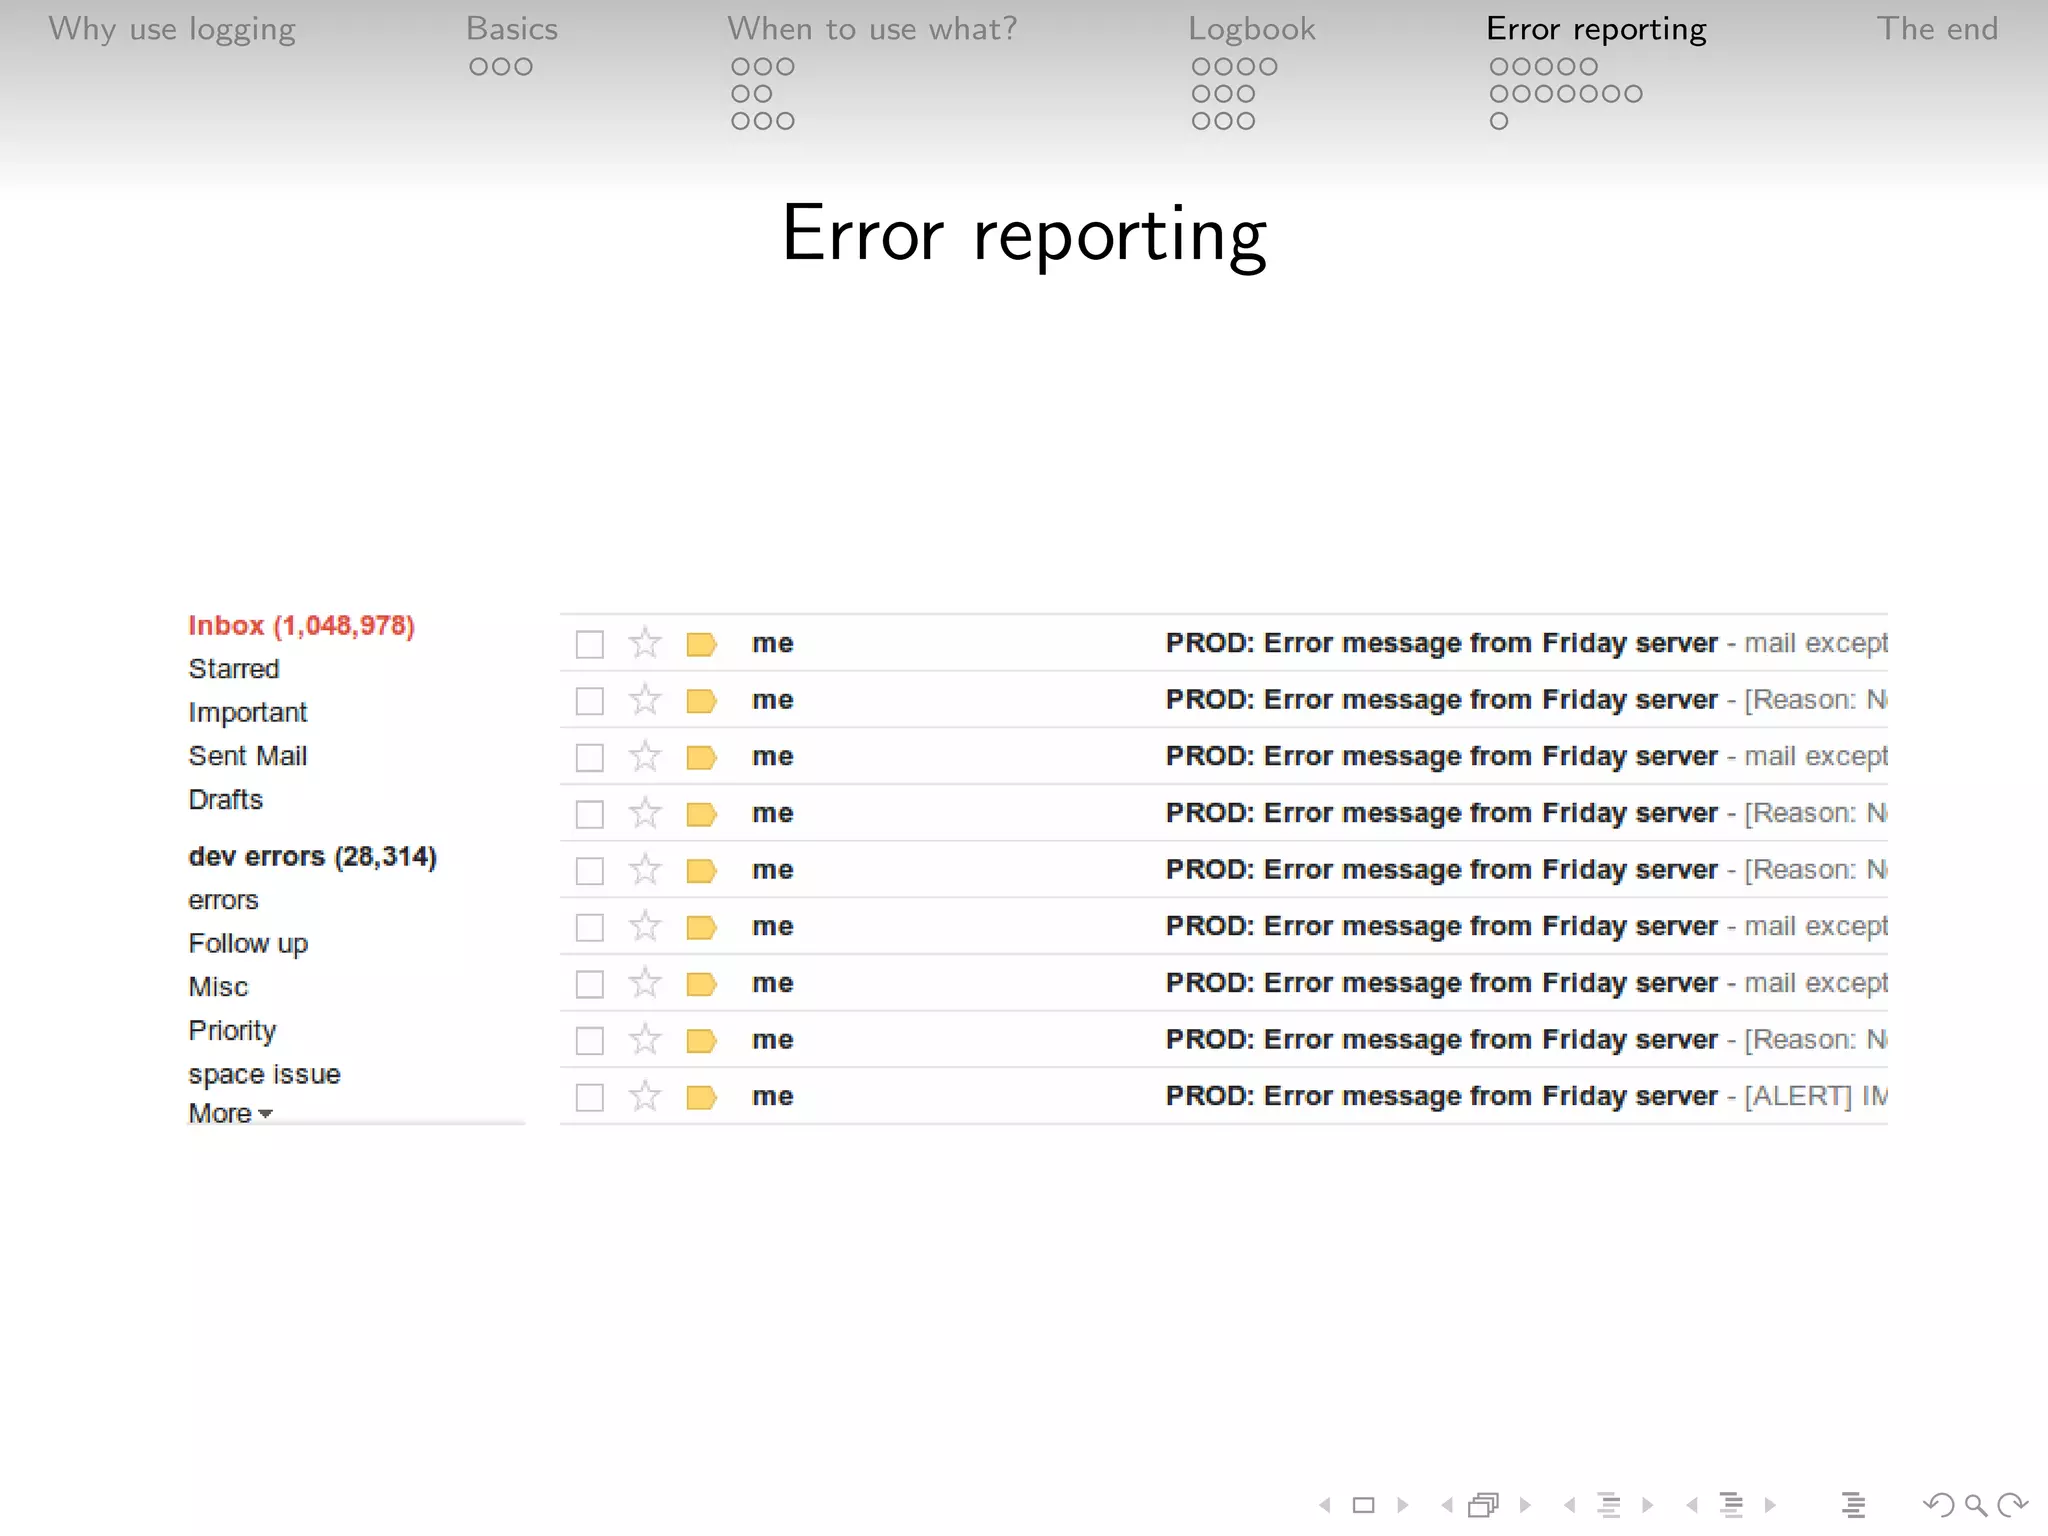Star the [ALERT] email row
The width and height of the screenshot is (2048, 1536).
(x=645, y=1097)
